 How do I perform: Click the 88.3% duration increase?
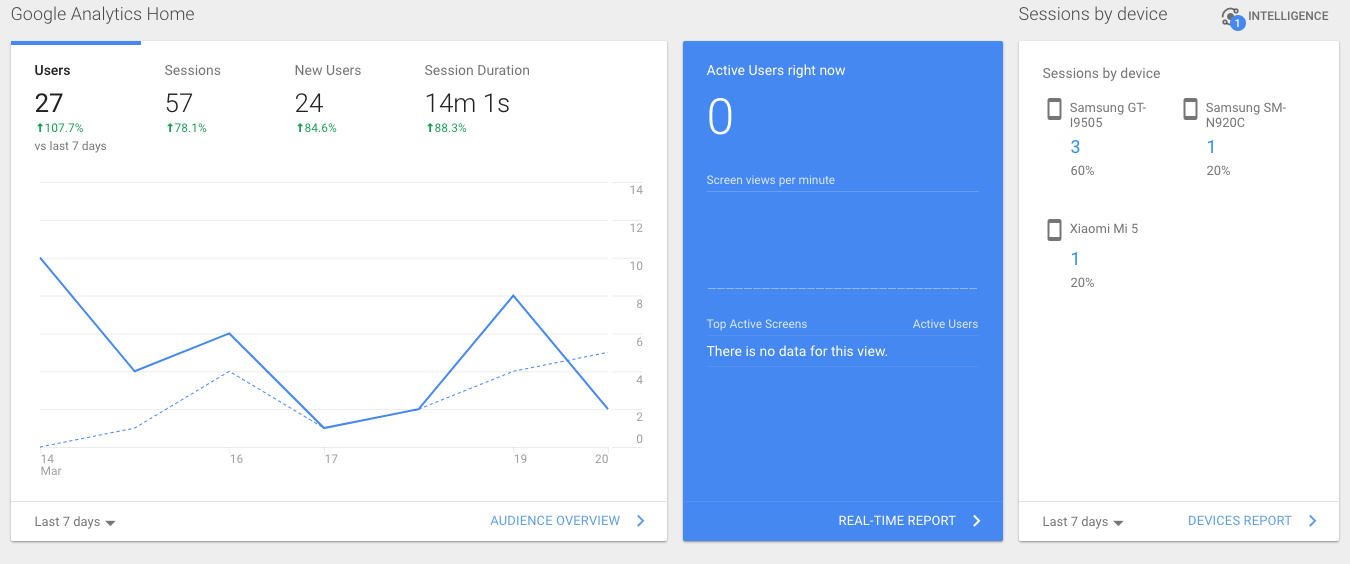tap(446, 128)
